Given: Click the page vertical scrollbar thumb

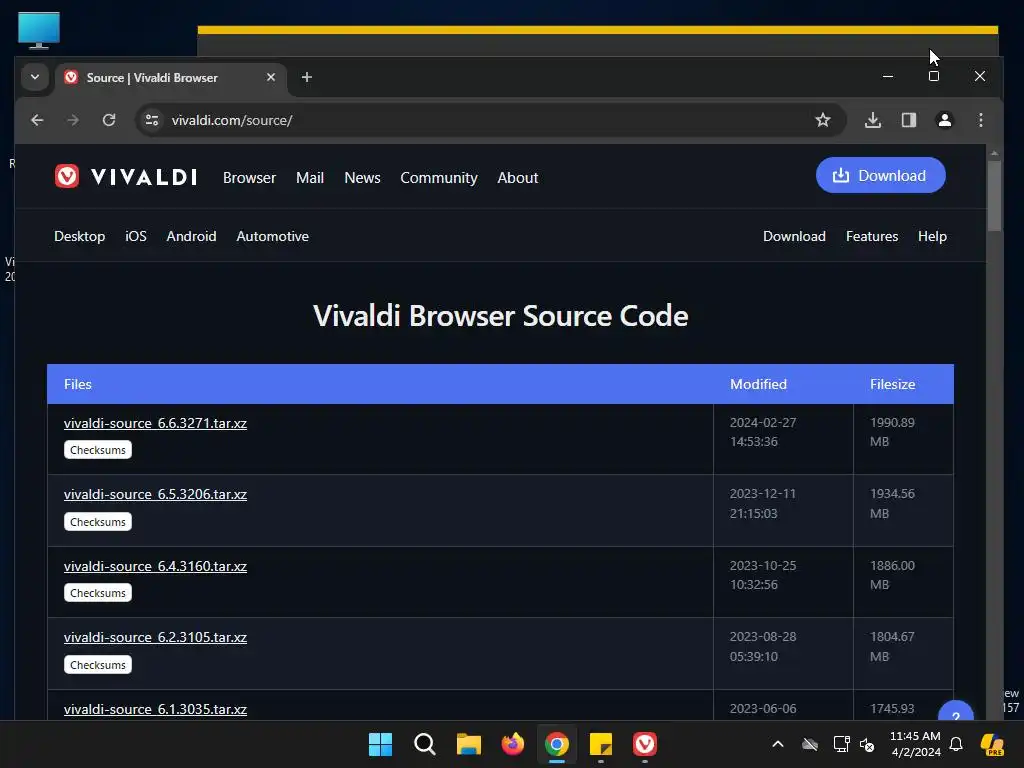Looking at the screenshot, I should (994, 195).
